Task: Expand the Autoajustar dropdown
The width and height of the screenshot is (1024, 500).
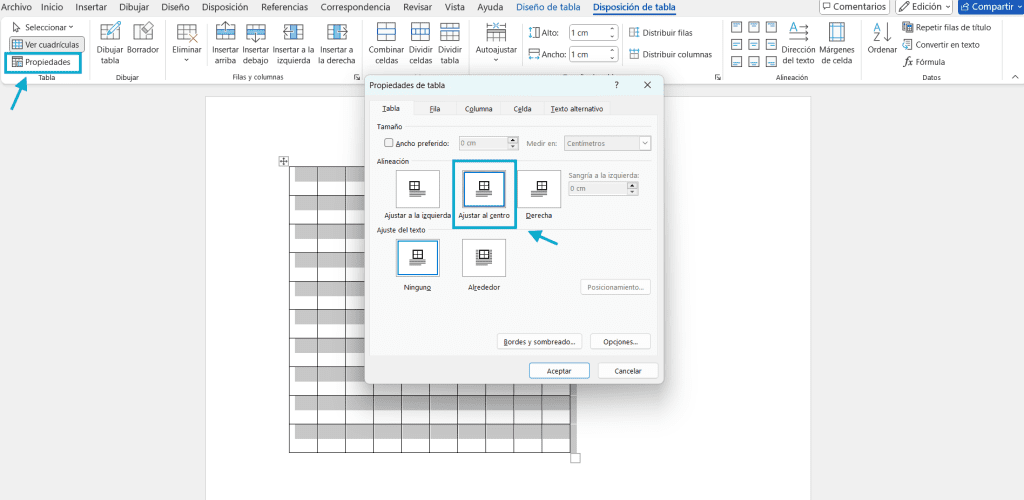Action: (x=496, y=43)
